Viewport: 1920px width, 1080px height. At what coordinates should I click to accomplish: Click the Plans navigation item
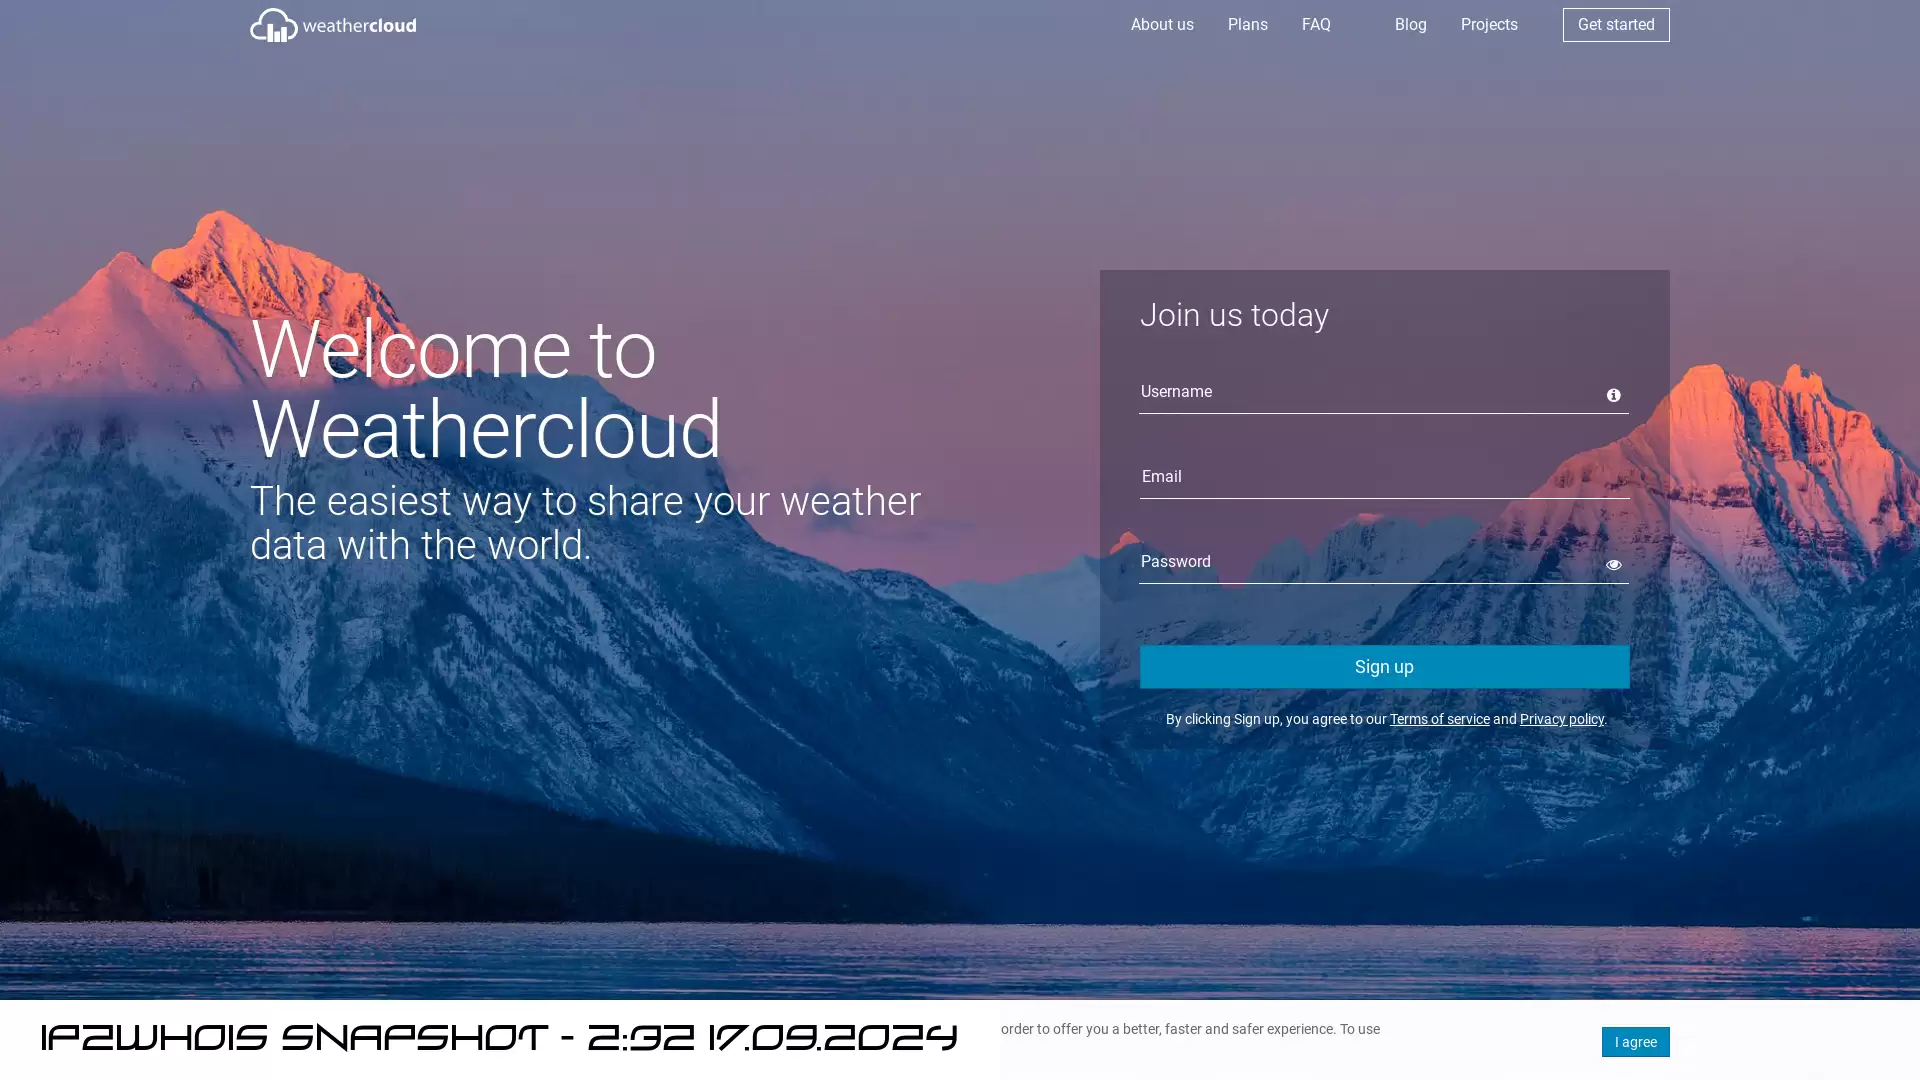(x=1247, y=24)
